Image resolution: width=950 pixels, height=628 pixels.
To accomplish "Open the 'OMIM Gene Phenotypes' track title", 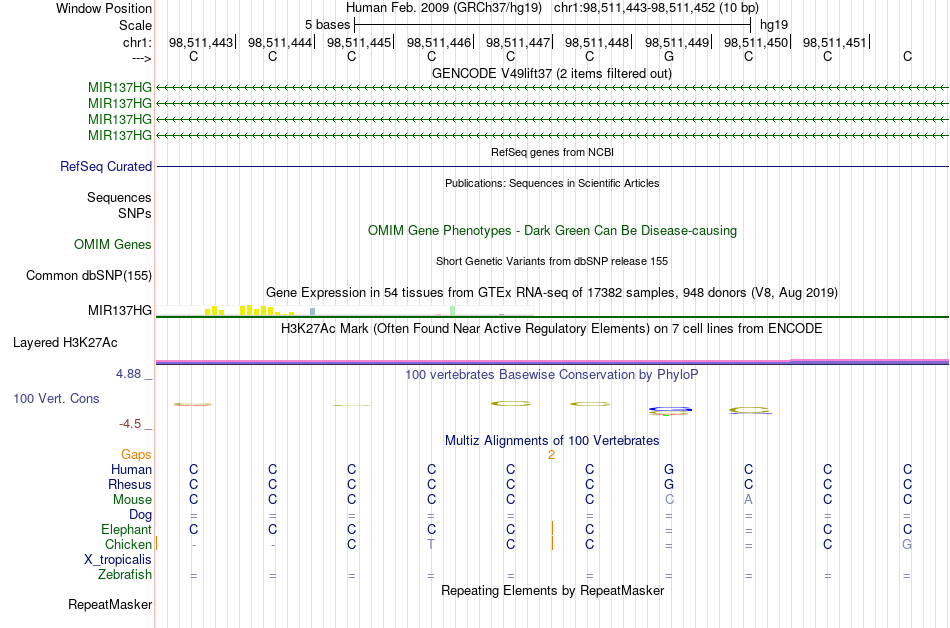I will (x=552, y=231).
